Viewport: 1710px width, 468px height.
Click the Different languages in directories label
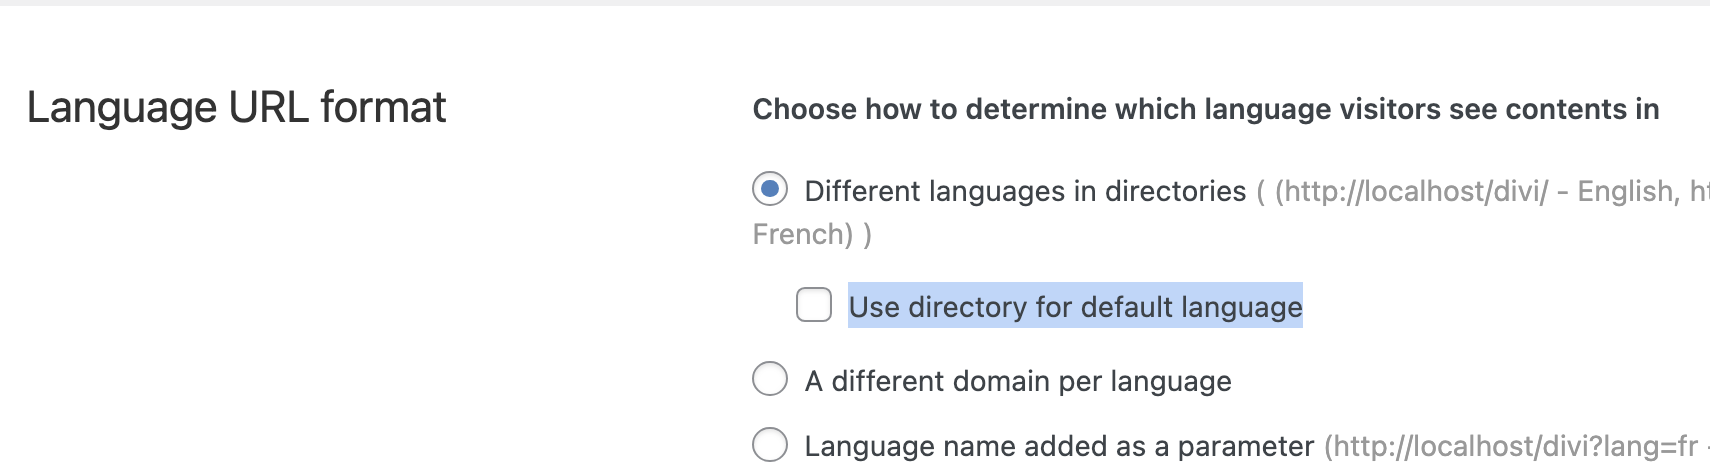[x=1025, y=191]
